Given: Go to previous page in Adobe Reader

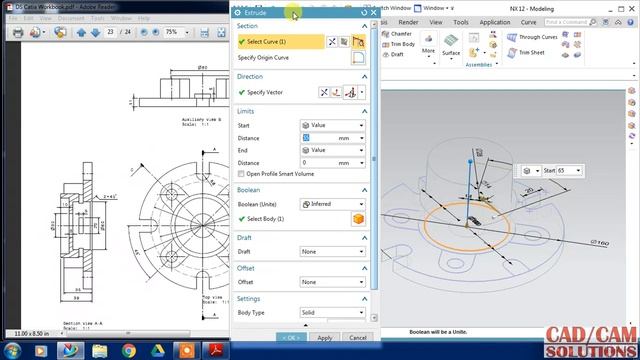Looking at the screenshot, I should [81, 33].
